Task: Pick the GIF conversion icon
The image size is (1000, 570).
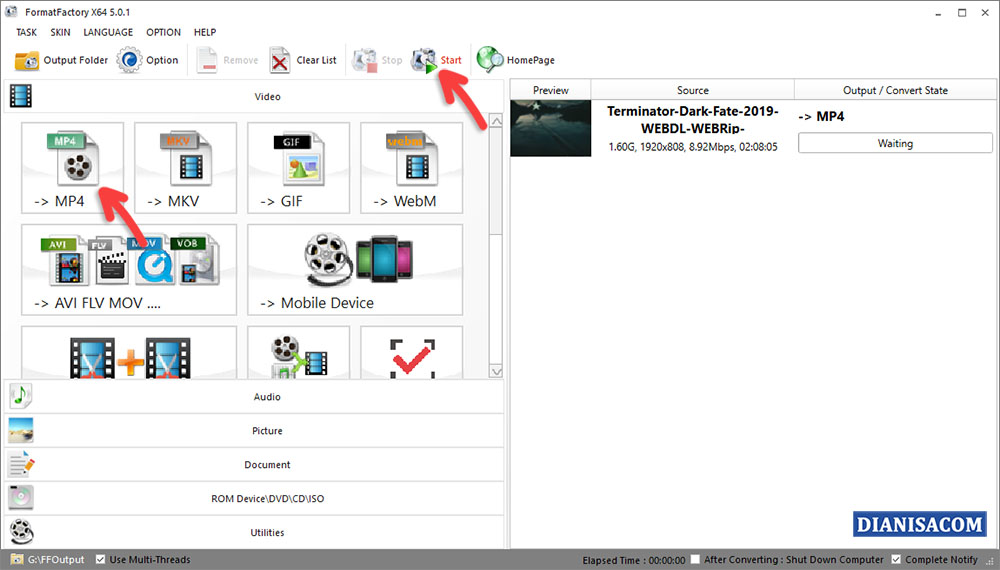Action: pos(298,167)
